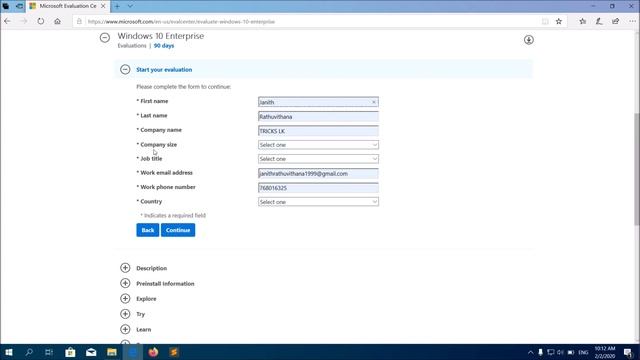This screenshot has width=640, height=360.
Task: Click the volume icon in system tray
Action: click(560, 352)
